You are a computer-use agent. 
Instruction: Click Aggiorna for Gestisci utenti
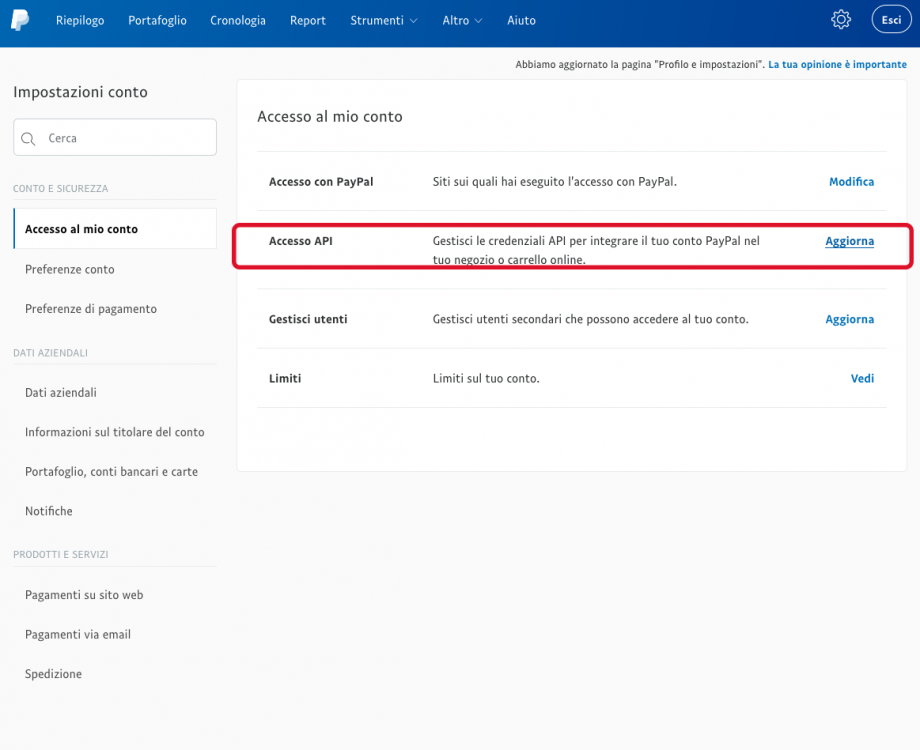coord(849,320)
